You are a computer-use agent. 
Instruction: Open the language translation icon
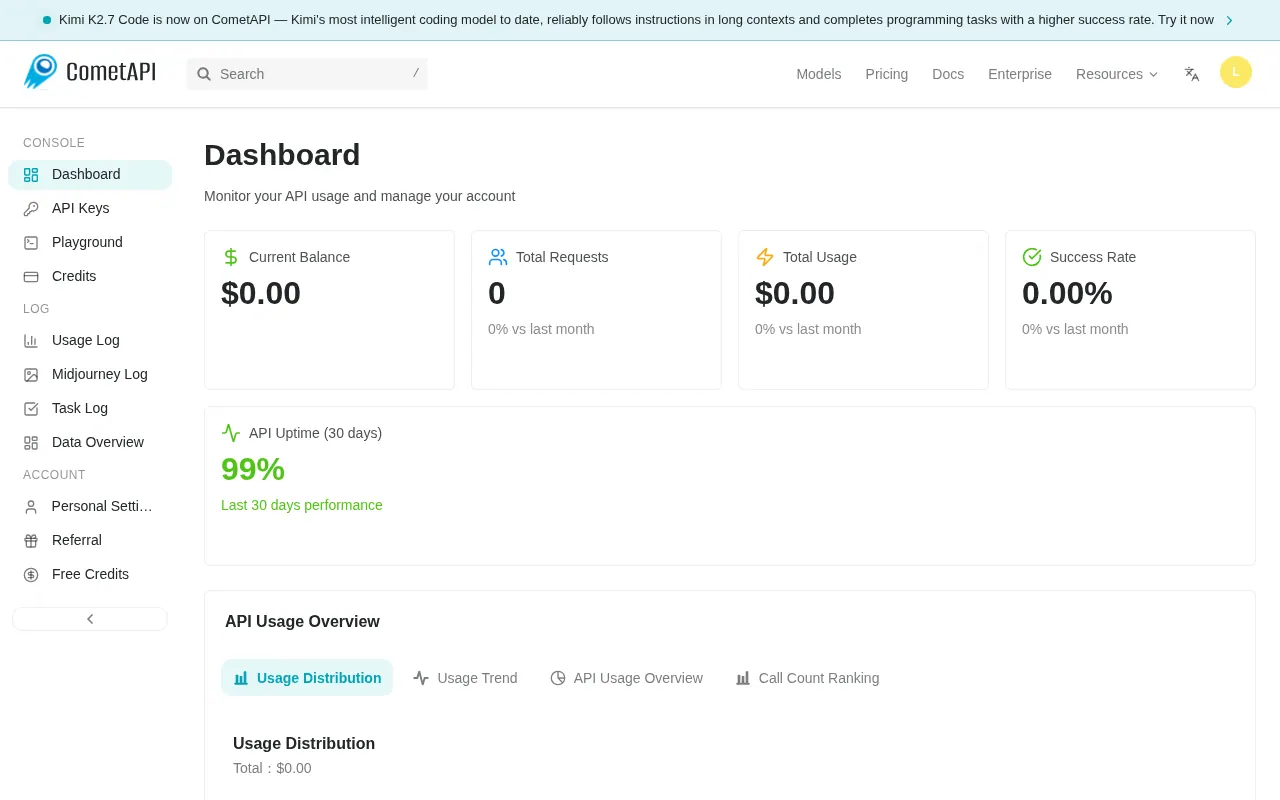[x=1192, y=74]
